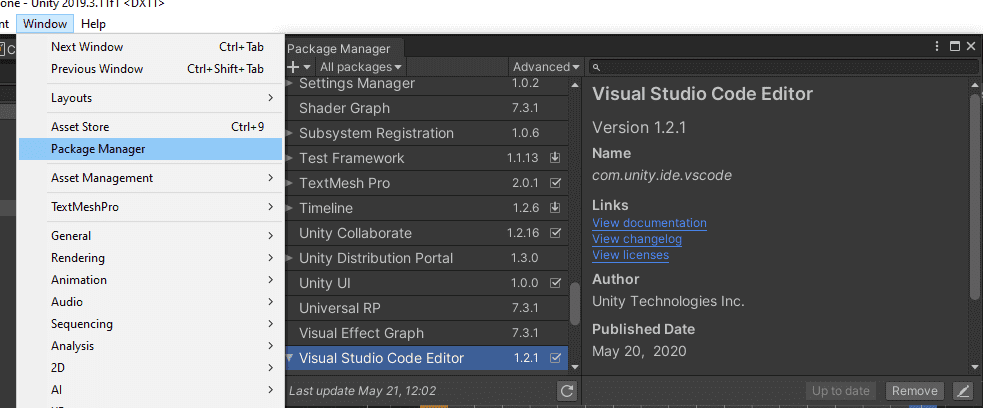Click the installed checkmark for Unity Collaborate
This screenshot has width=983, height=408.
pyautogui.click(x=556, y=233)
